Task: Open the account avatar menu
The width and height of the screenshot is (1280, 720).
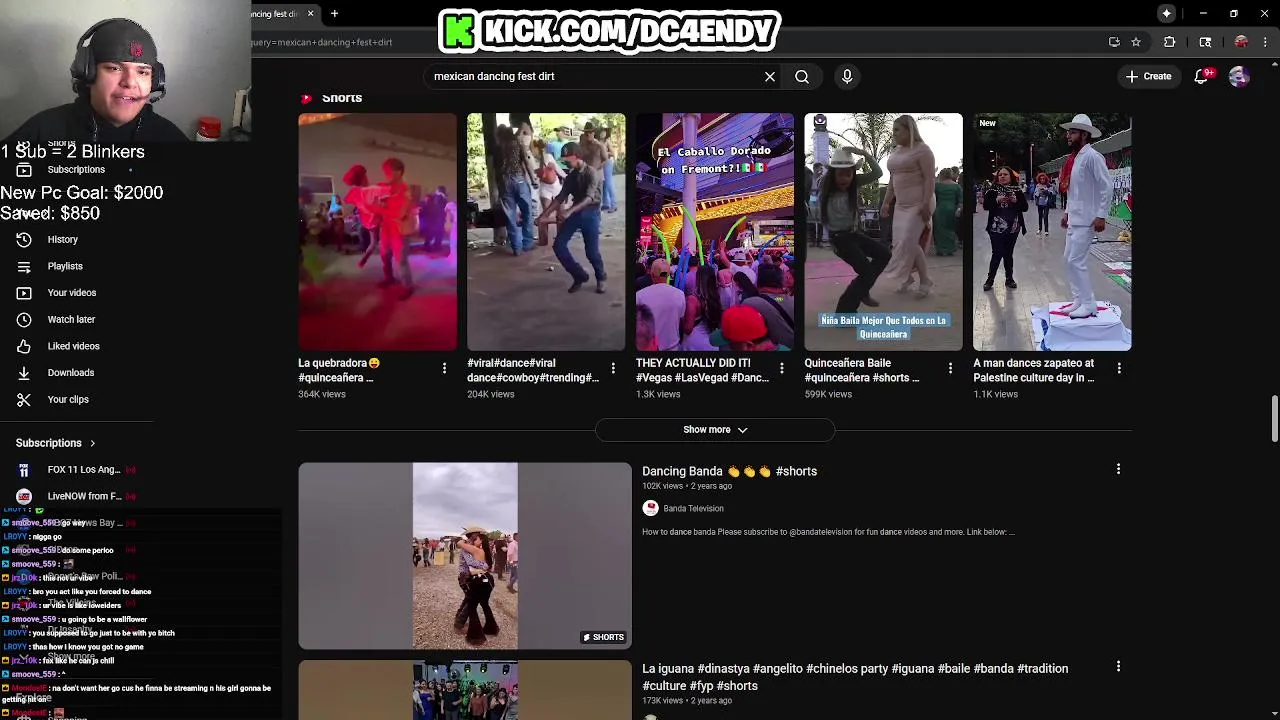Action: pos(1239,76)
